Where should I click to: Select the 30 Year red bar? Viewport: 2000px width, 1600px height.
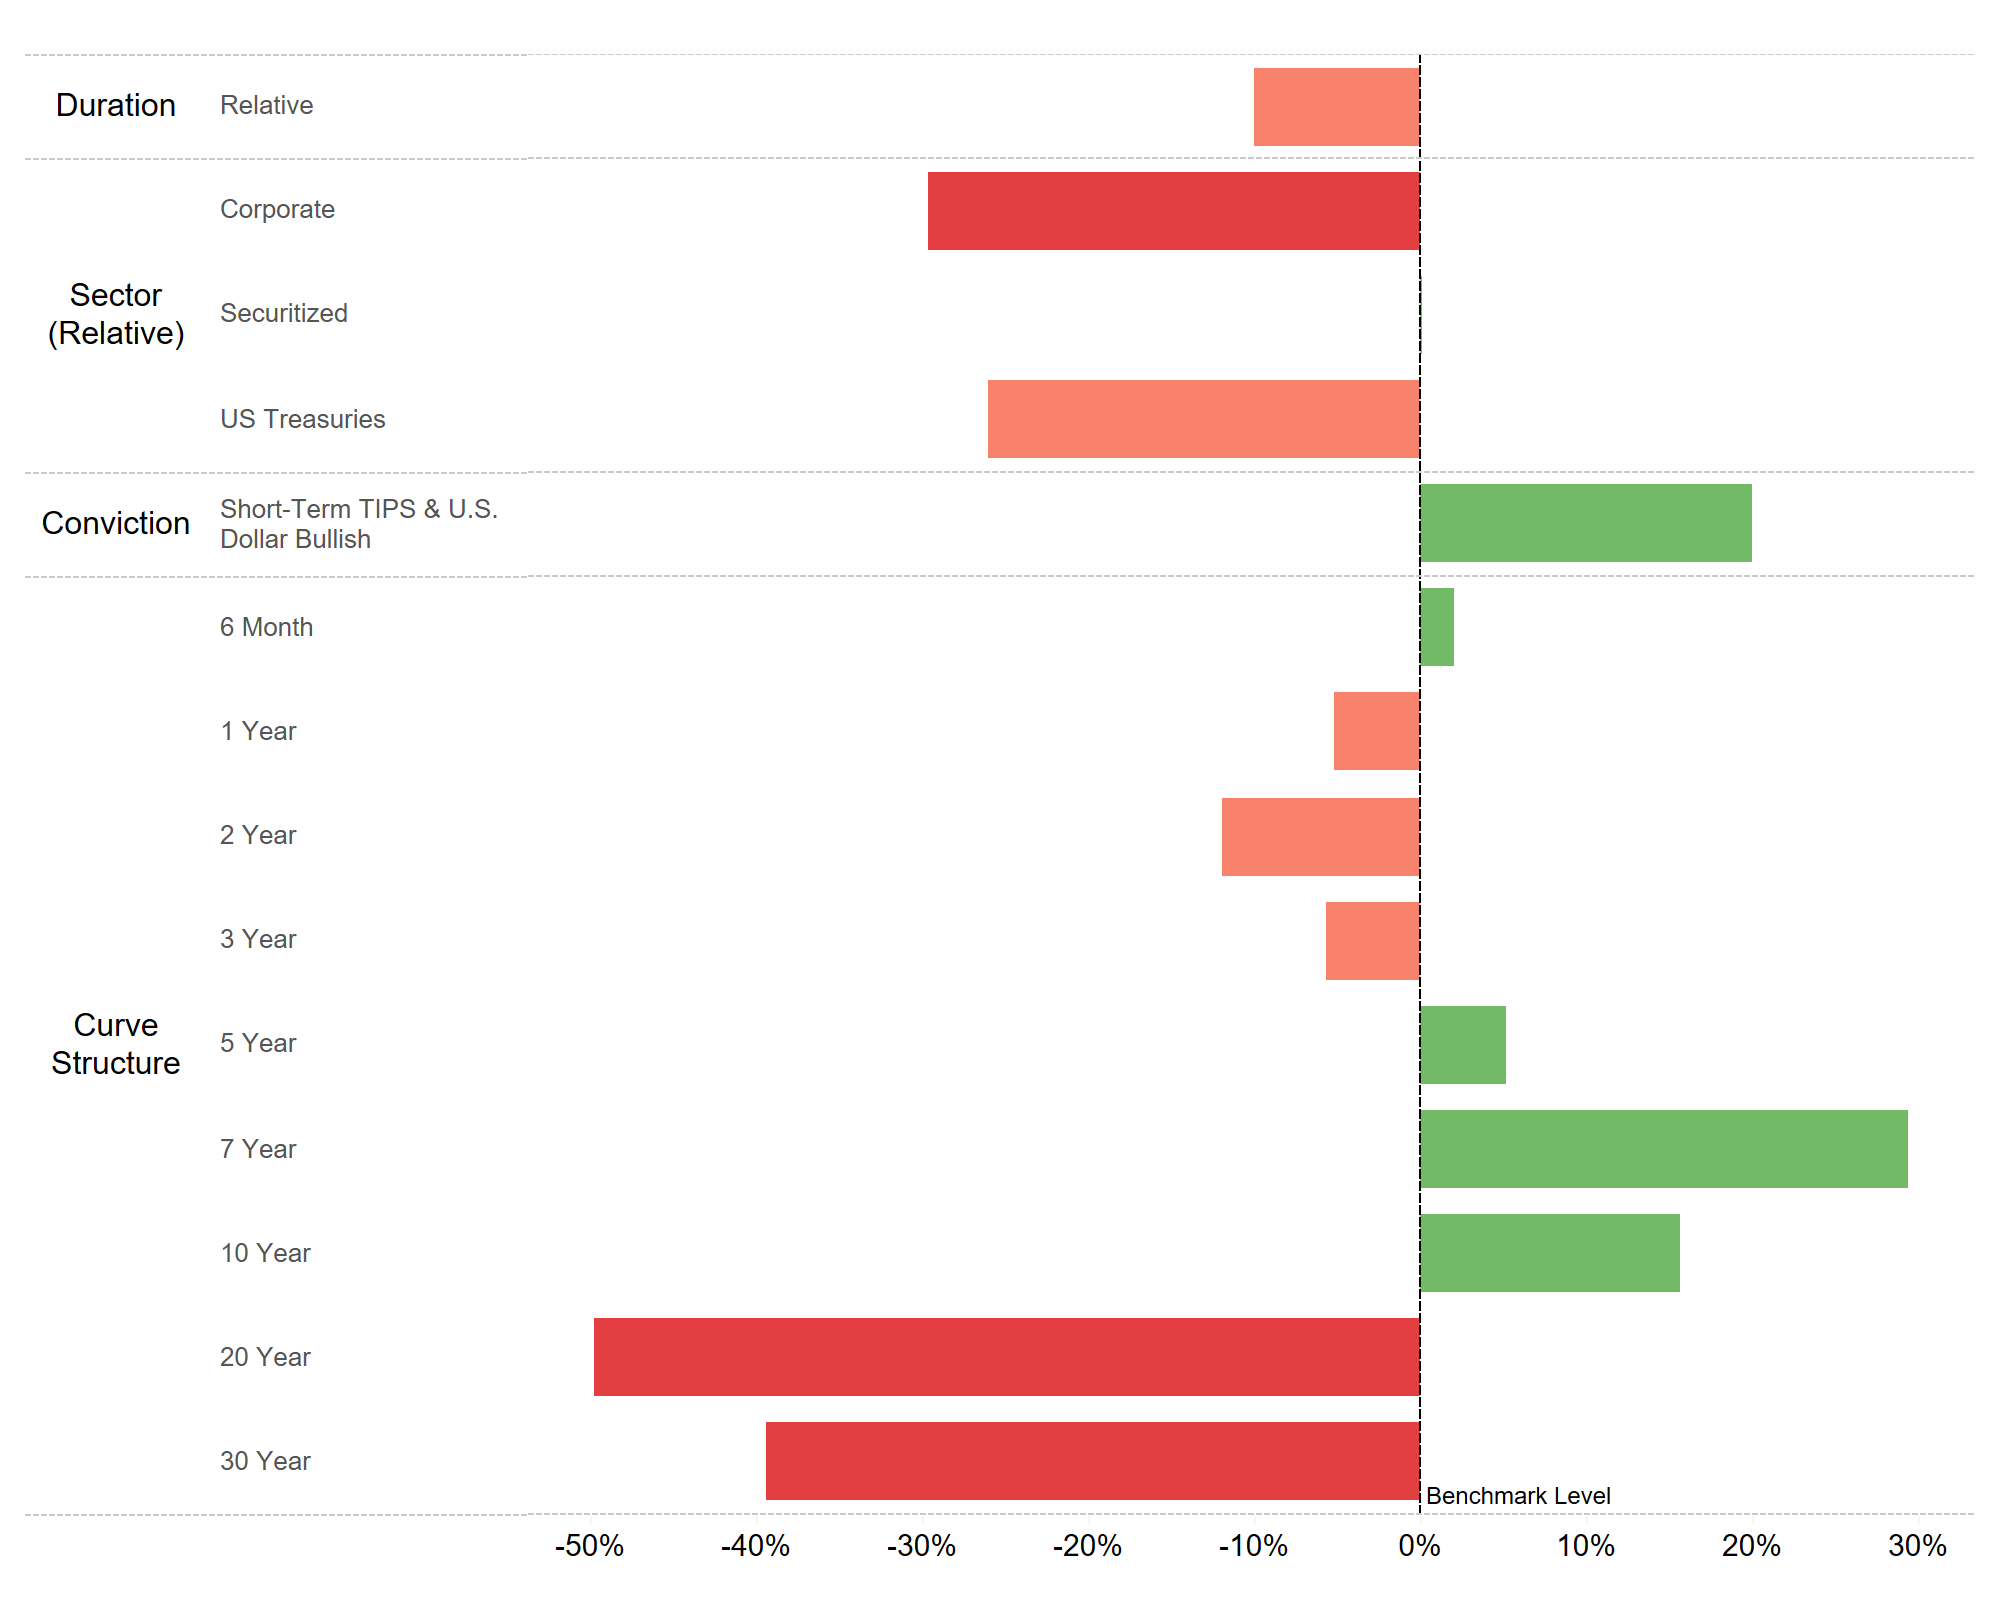[1092, 1461]
